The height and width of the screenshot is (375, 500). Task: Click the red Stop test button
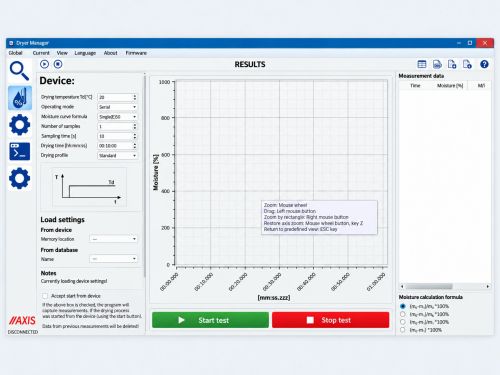click(331, 320)
